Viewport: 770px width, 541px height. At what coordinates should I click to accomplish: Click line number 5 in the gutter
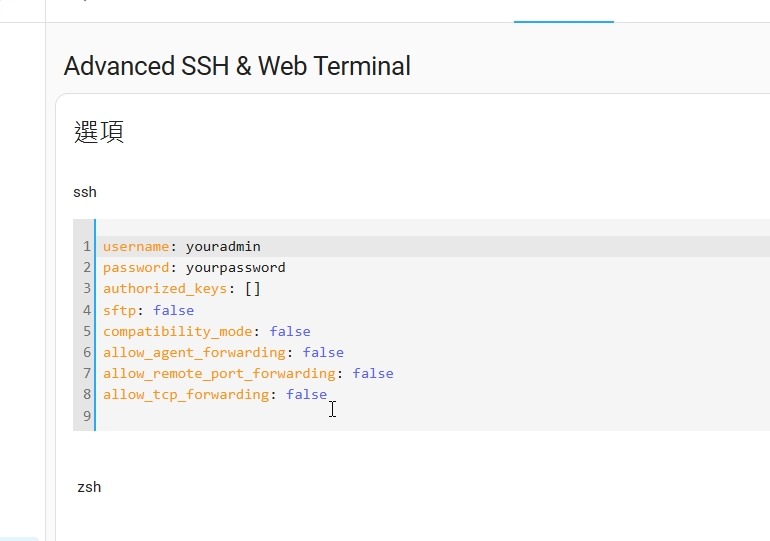(x=87, y=331)
